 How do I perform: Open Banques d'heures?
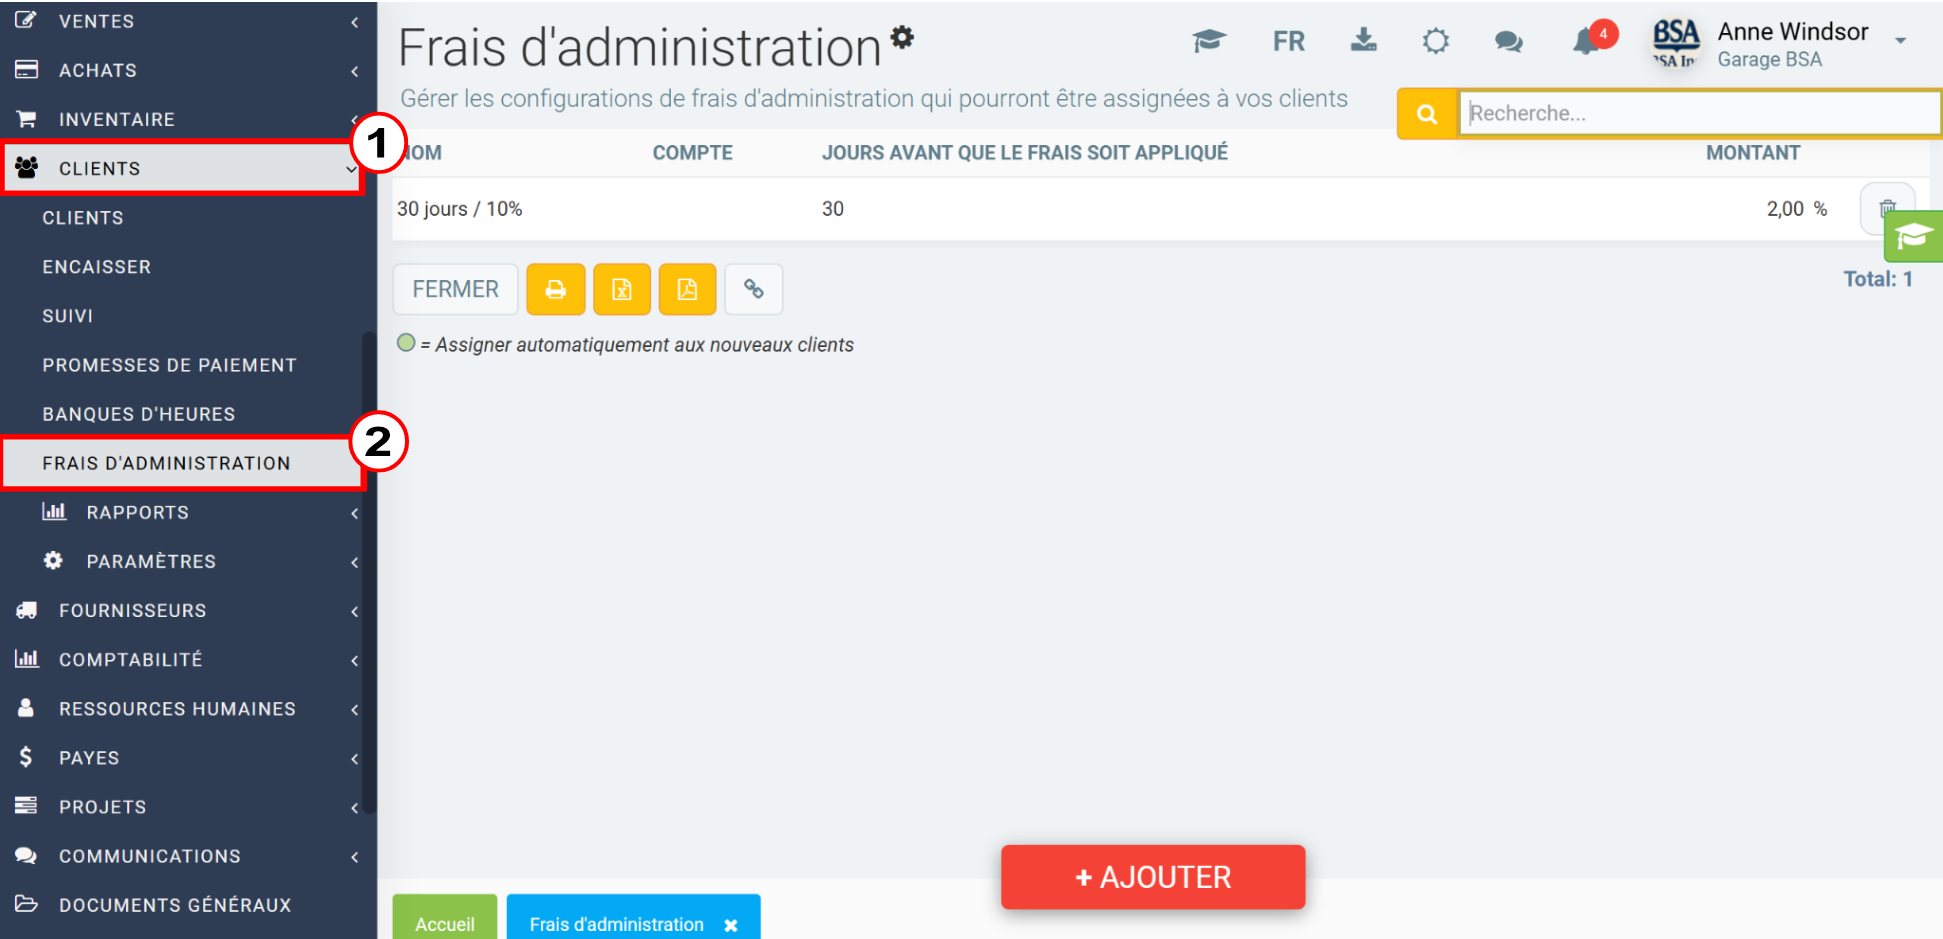point(139,414)
